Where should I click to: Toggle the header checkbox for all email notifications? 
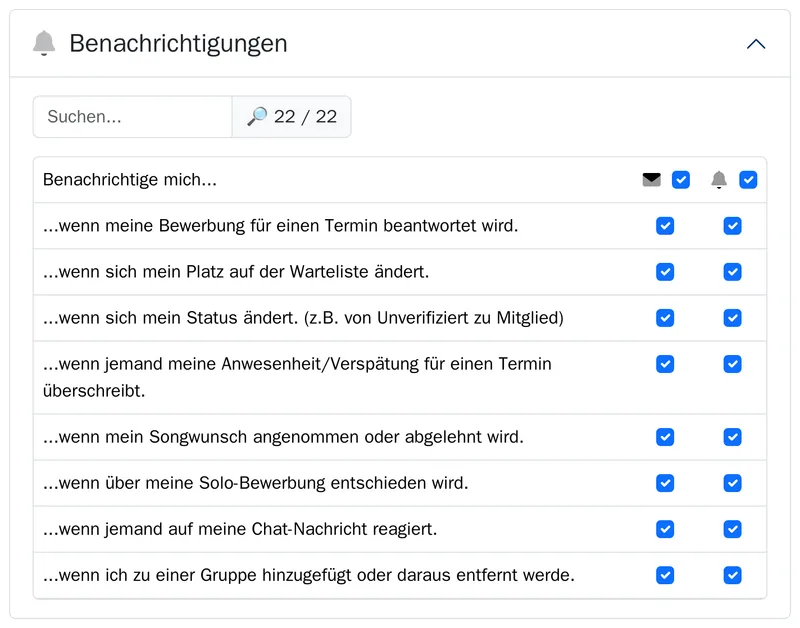(681, 180)
